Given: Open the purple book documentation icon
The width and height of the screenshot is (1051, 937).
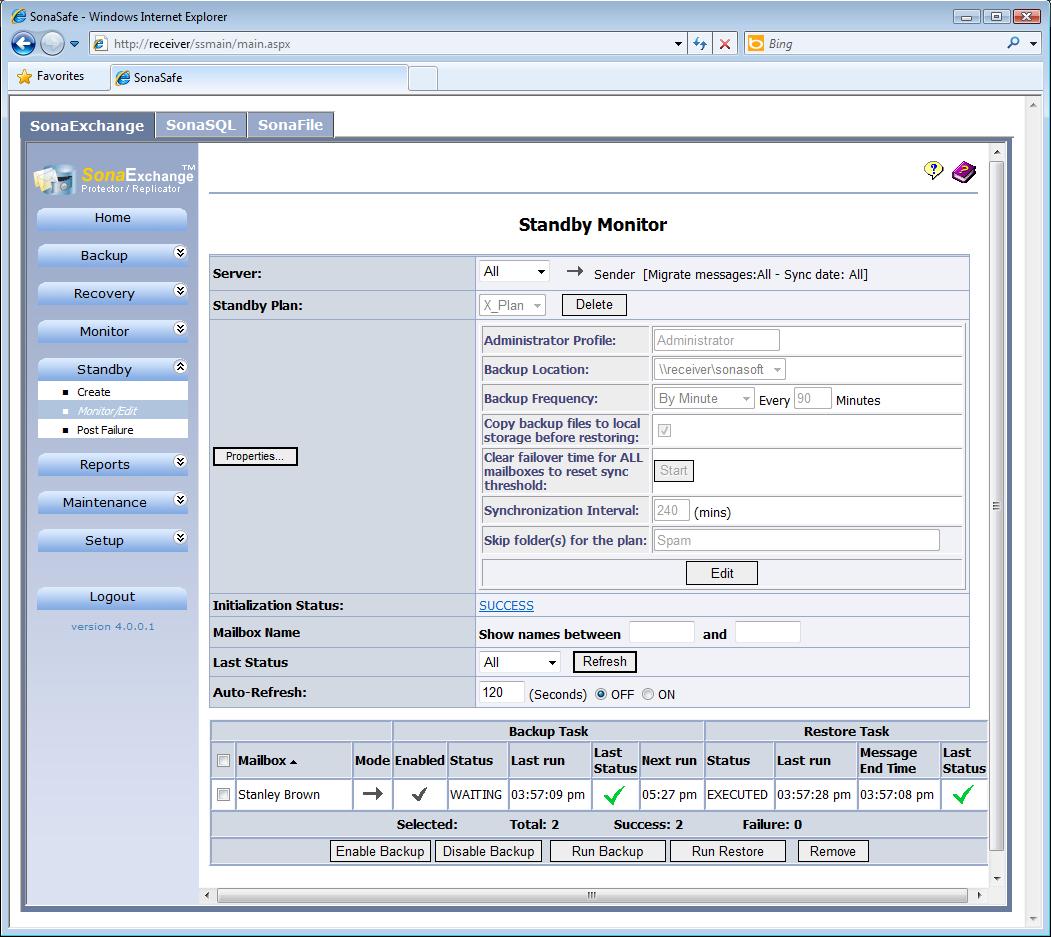Looking at the screenshot, I should (963, 172).
